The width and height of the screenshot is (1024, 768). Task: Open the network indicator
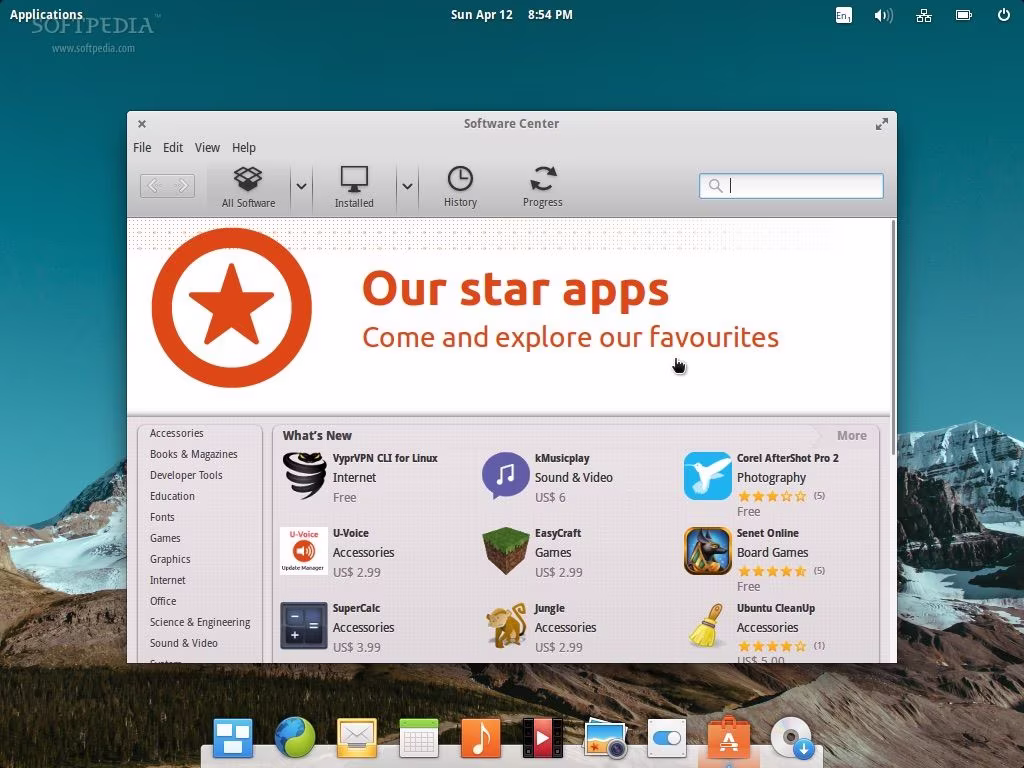pyautogui.click(x=923, y=15)
